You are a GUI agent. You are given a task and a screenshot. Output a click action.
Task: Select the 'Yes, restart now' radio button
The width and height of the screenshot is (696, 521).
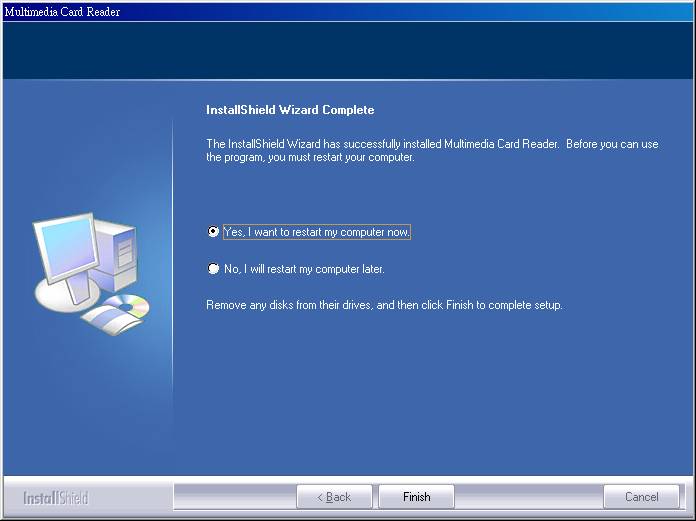tap(213, 231)
